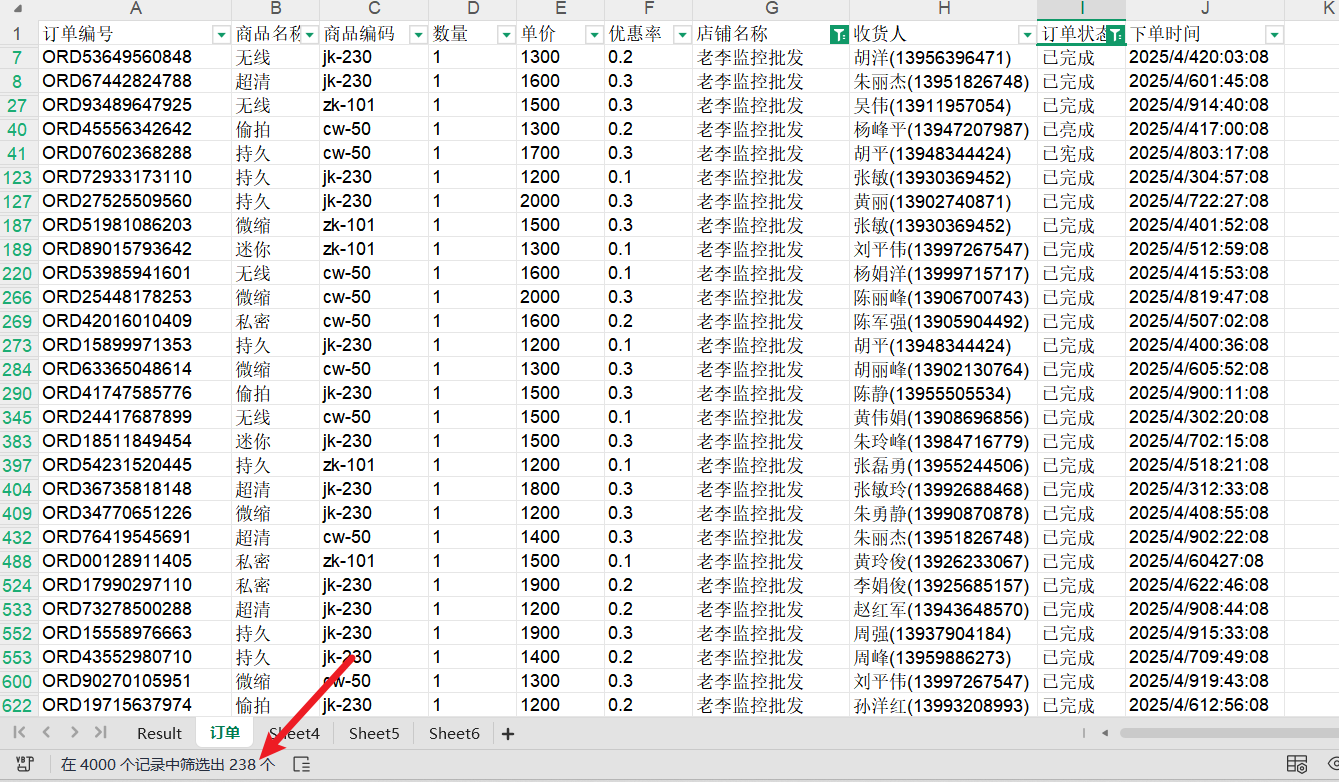Screen dimensions: 1339x782
Task: Select row 27 header
Action: click(18, 106)
